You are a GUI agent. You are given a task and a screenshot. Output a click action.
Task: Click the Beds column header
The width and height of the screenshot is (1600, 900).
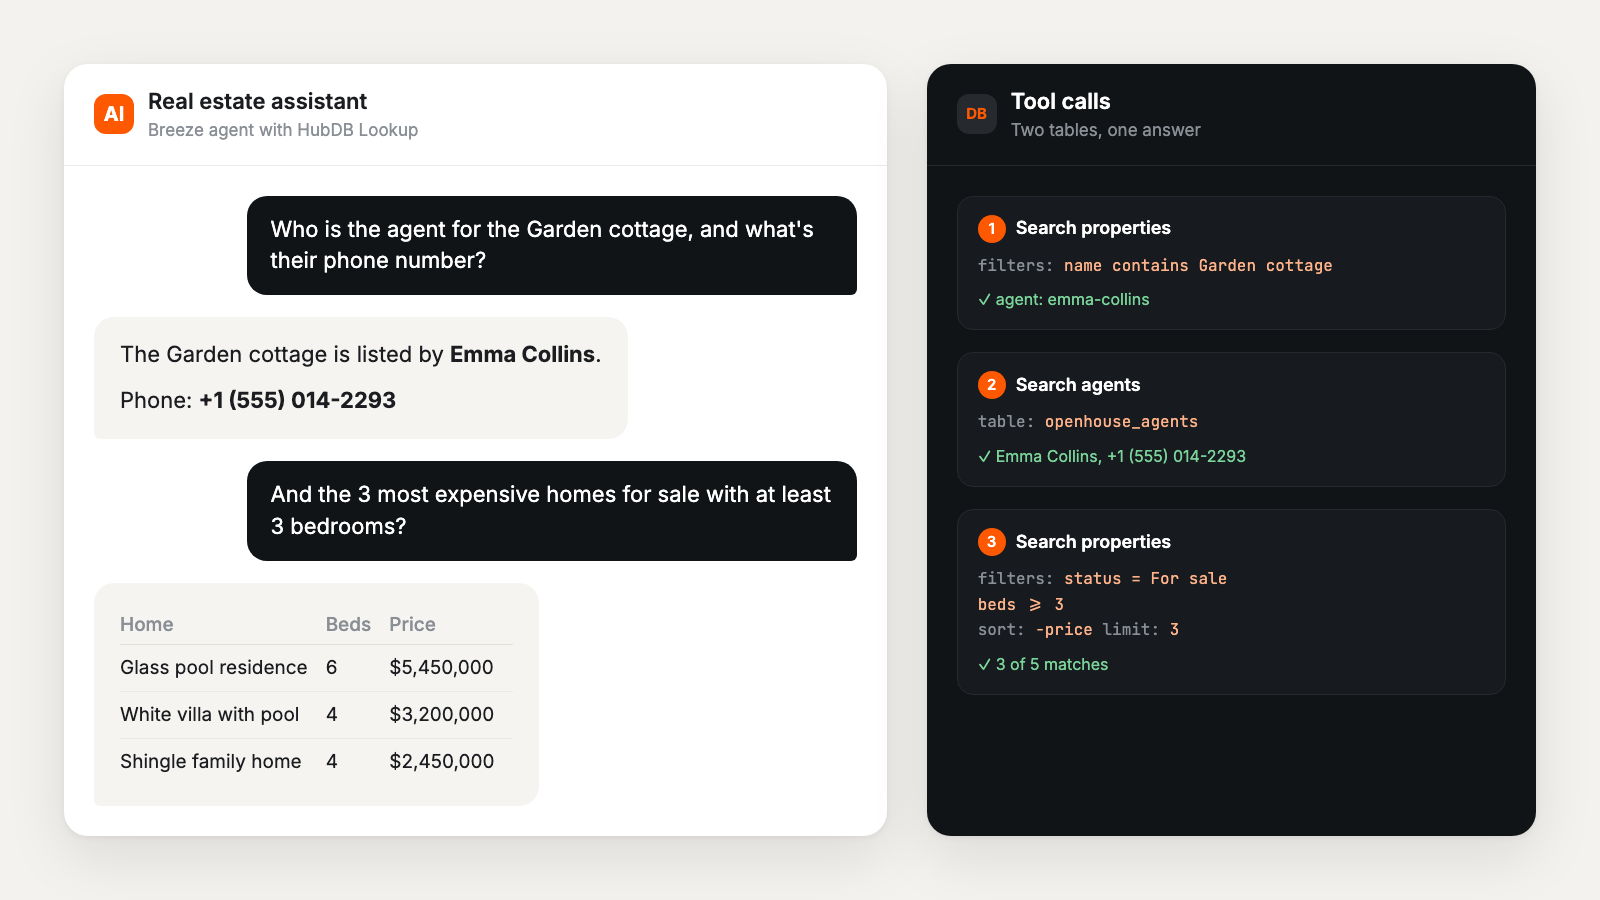coord(348,624)
